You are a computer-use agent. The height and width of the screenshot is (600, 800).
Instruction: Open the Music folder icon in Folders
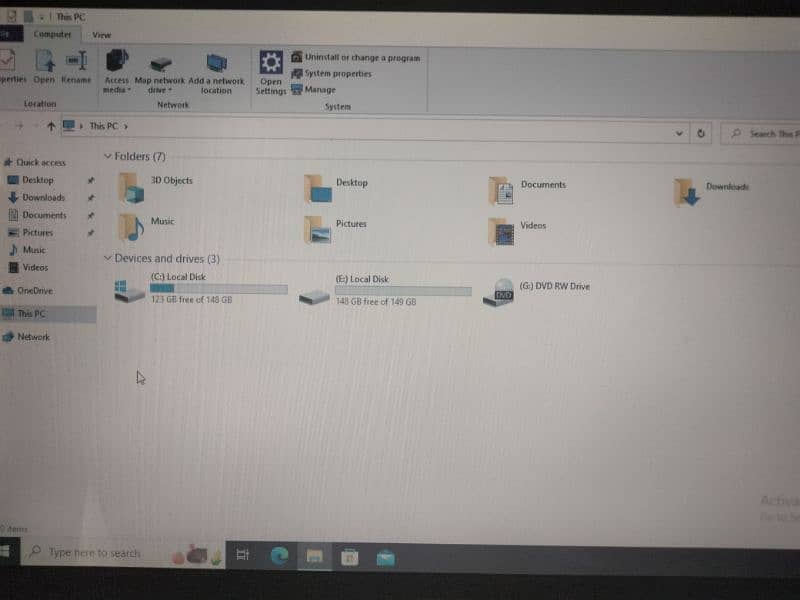(131, 227)
